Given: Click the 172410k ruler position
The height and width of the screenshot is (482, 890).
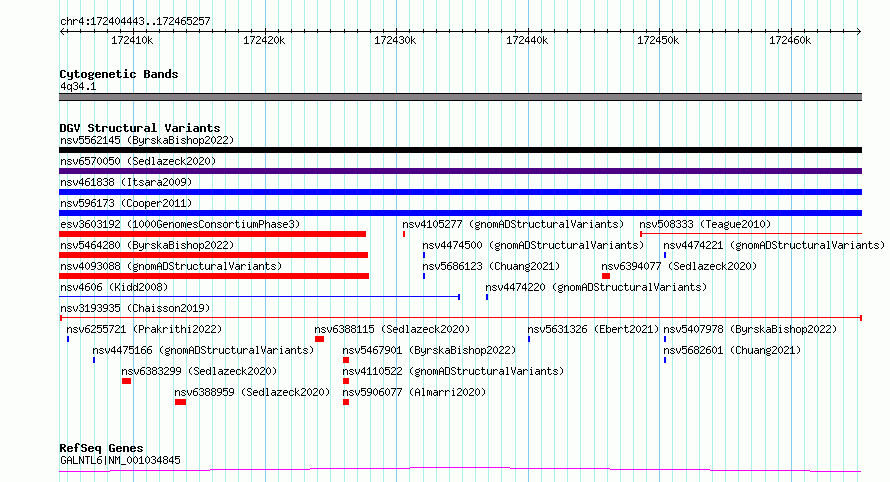Looking at the screenshot, I should point(132,40).
